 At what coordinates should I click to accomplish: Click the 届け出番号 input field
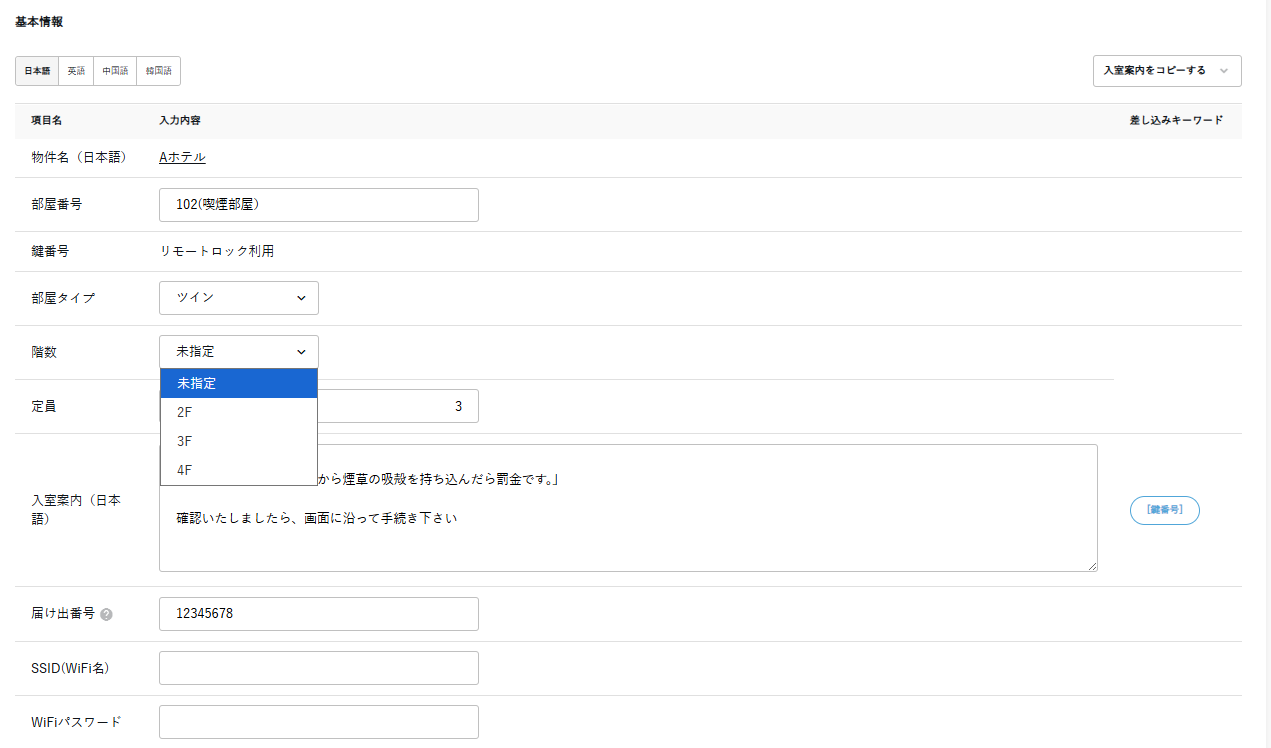[x=318, y=614]
